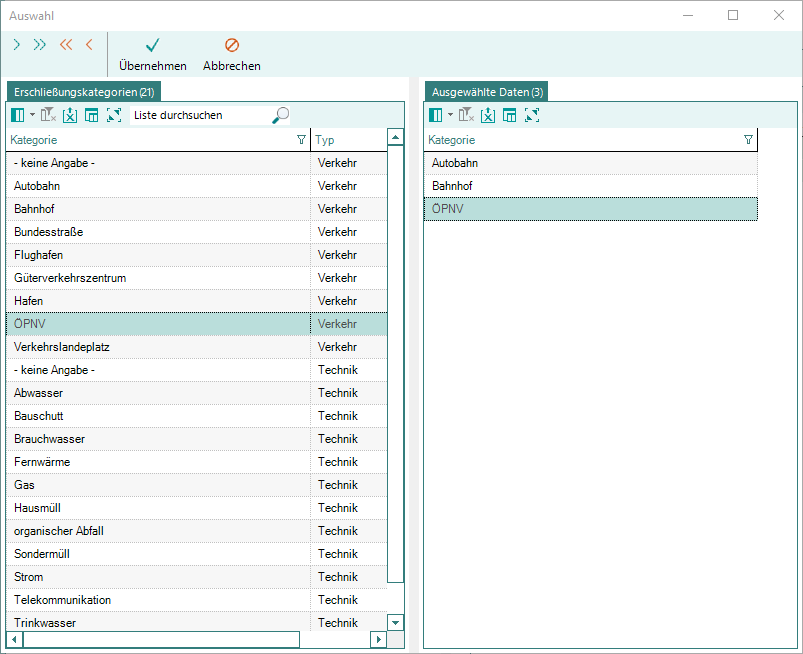Open Kategorie column filter in right list
803x654 pixels.
tap(748, 140)
